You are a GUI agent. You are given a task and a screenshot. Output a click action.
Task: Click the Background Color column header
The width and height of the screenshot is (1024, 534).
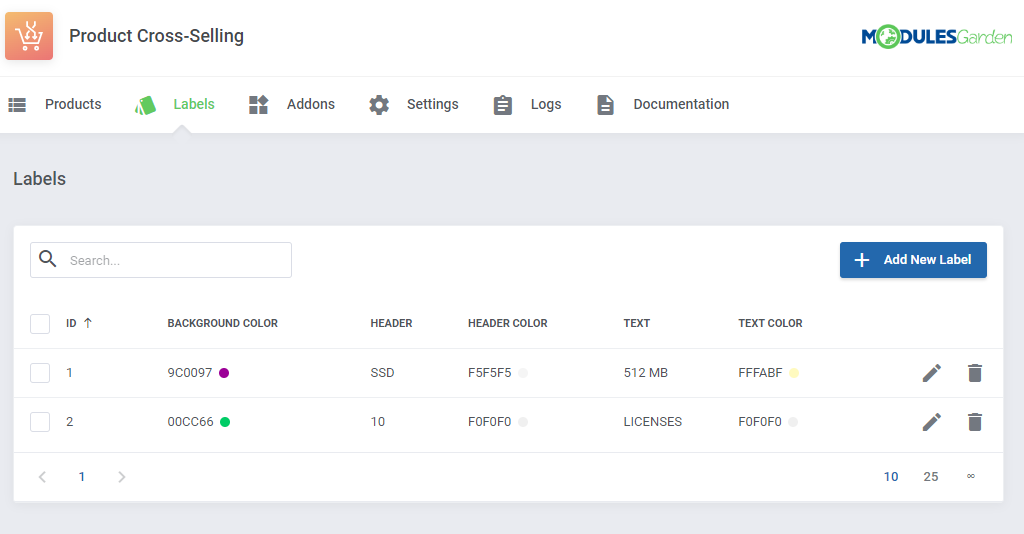pos(223,323)
